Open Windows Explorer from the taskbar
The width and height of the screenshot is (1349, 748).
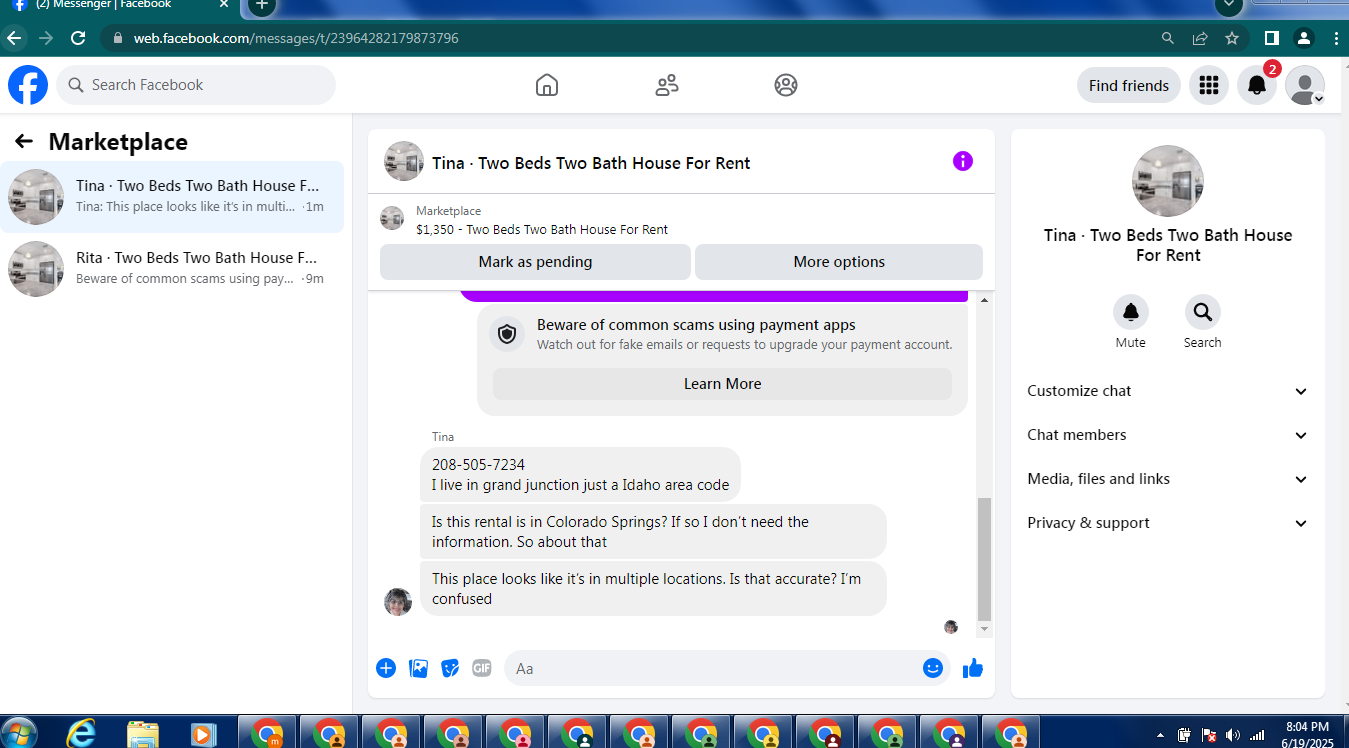click(143, 733)
